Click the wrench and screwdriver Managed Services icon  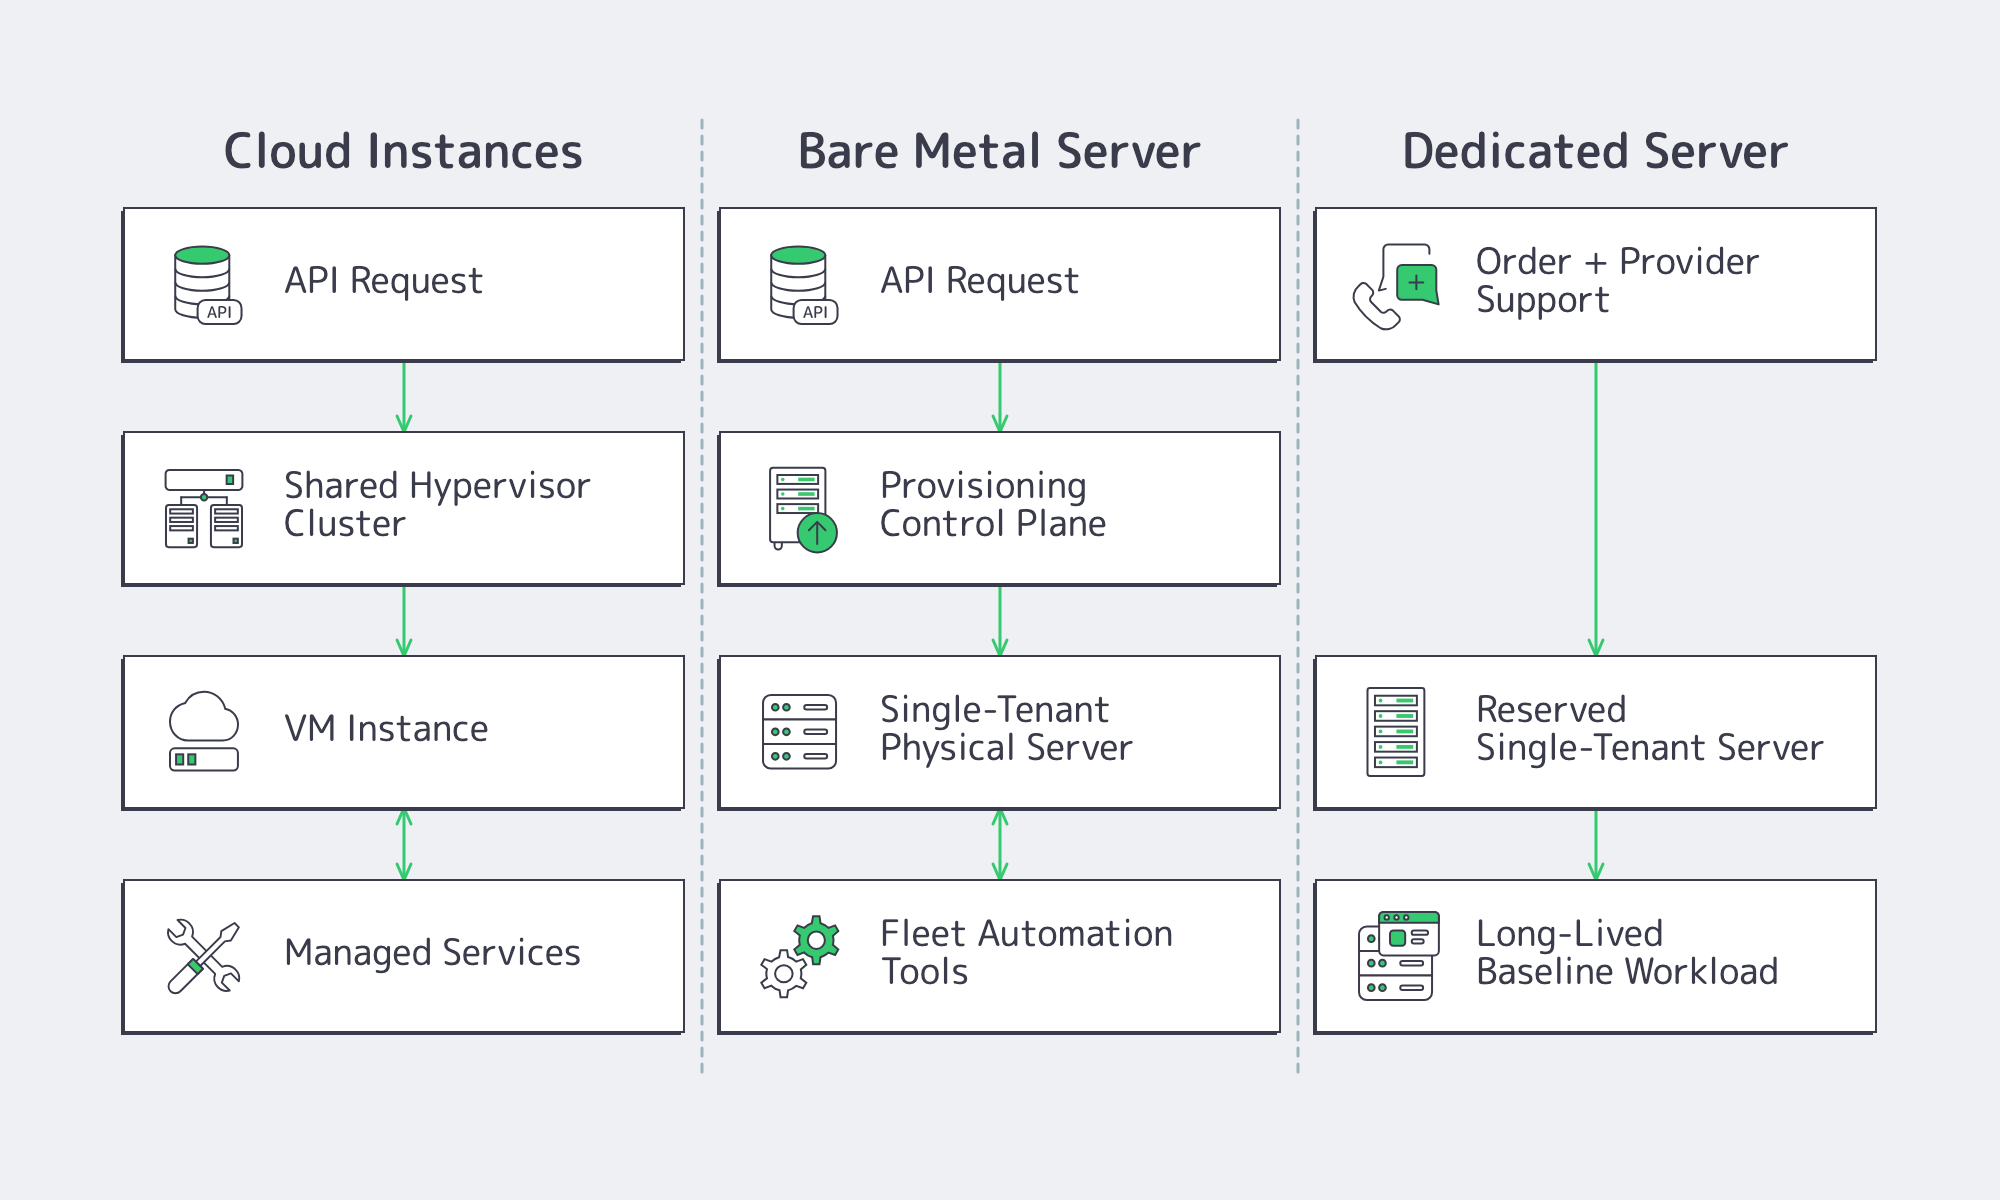tap(203, 955)
